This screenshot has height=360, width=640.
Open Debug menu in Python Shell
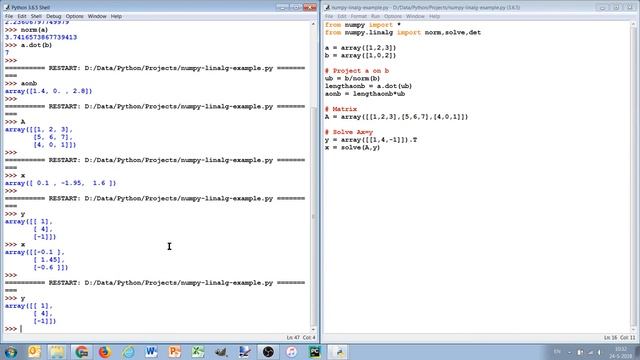(x=53, y=16)
